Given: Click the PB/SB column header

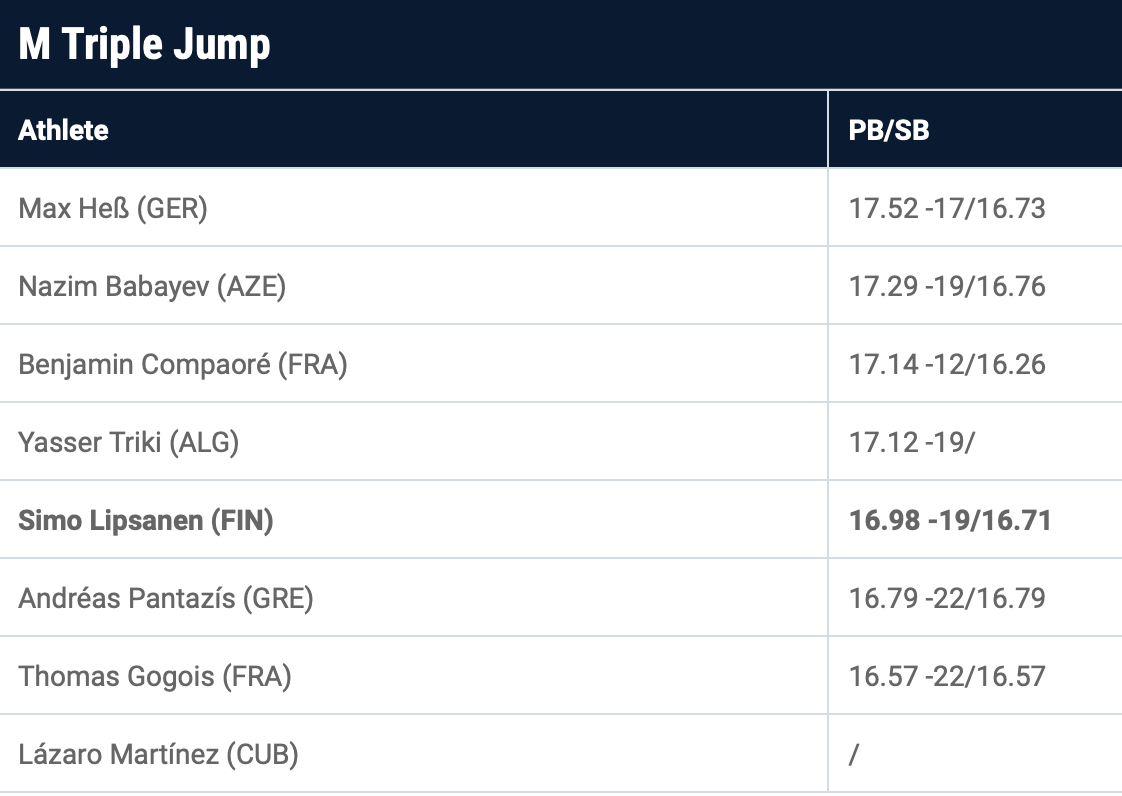Looking at the screenshot, I should point(888,130).
